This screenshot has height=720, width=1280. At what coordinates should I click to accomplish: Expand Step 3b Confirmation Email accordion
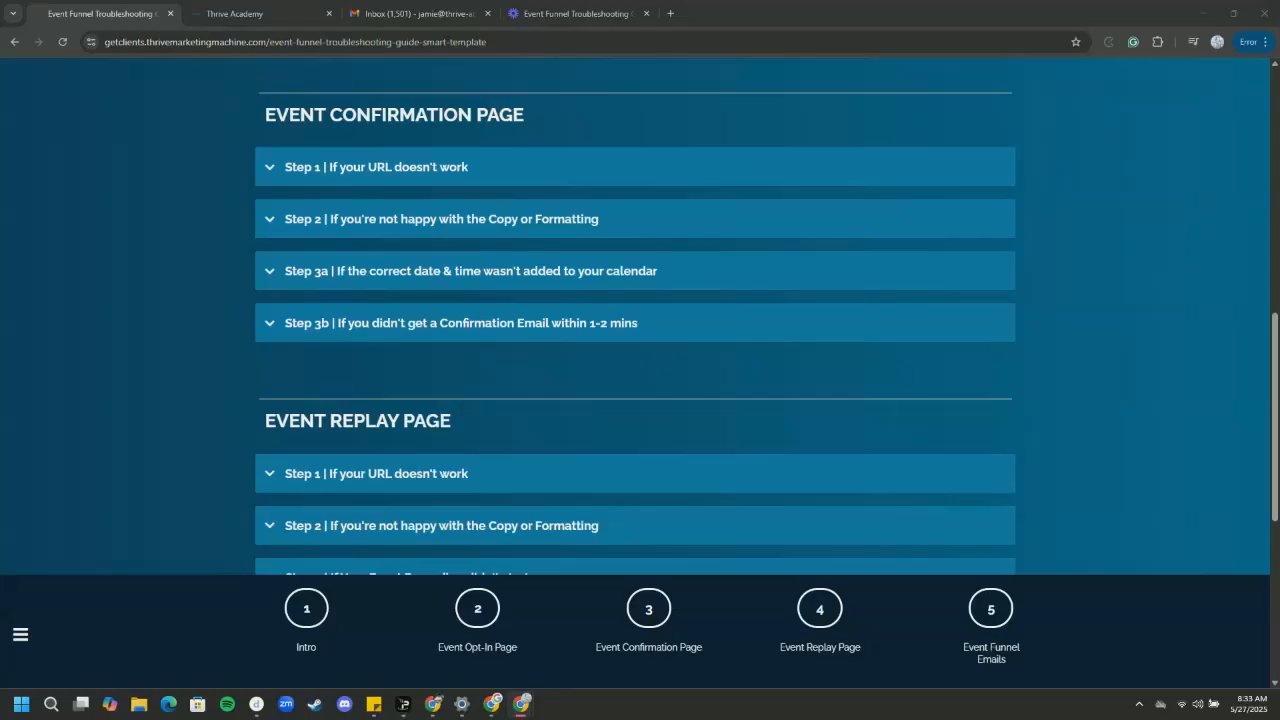coord(635,323)
